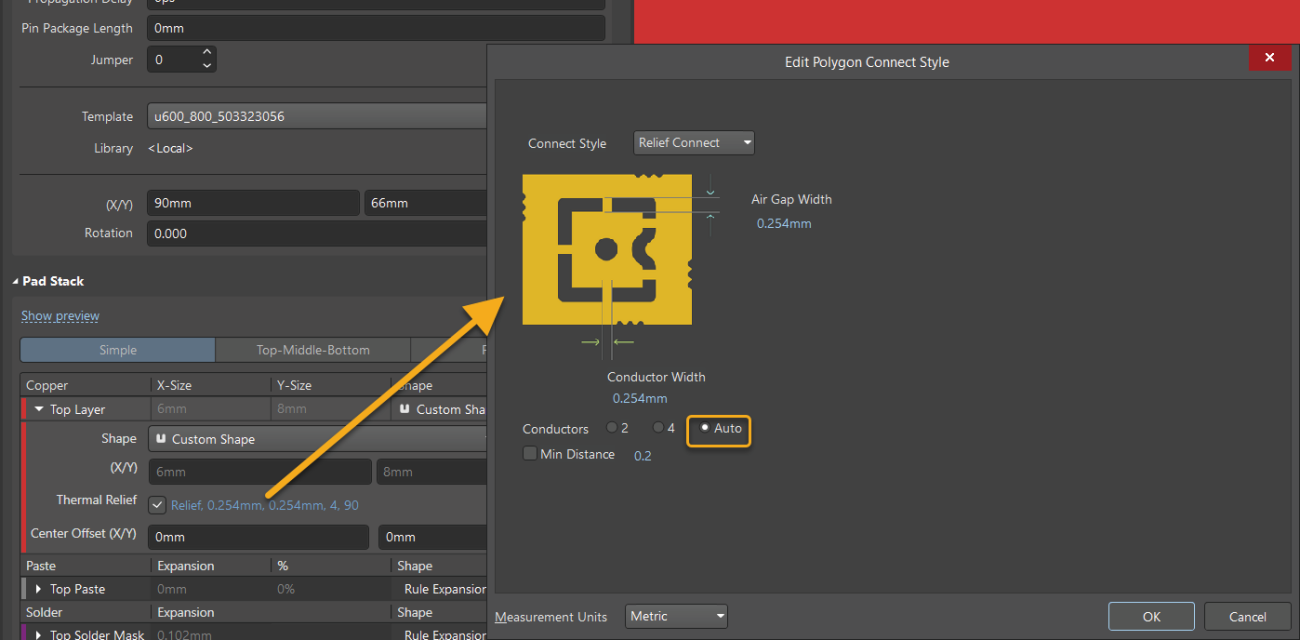Screen dimensions: 1300x640
Task: Open the Connect Style dropdown
Action: [694, 143]
